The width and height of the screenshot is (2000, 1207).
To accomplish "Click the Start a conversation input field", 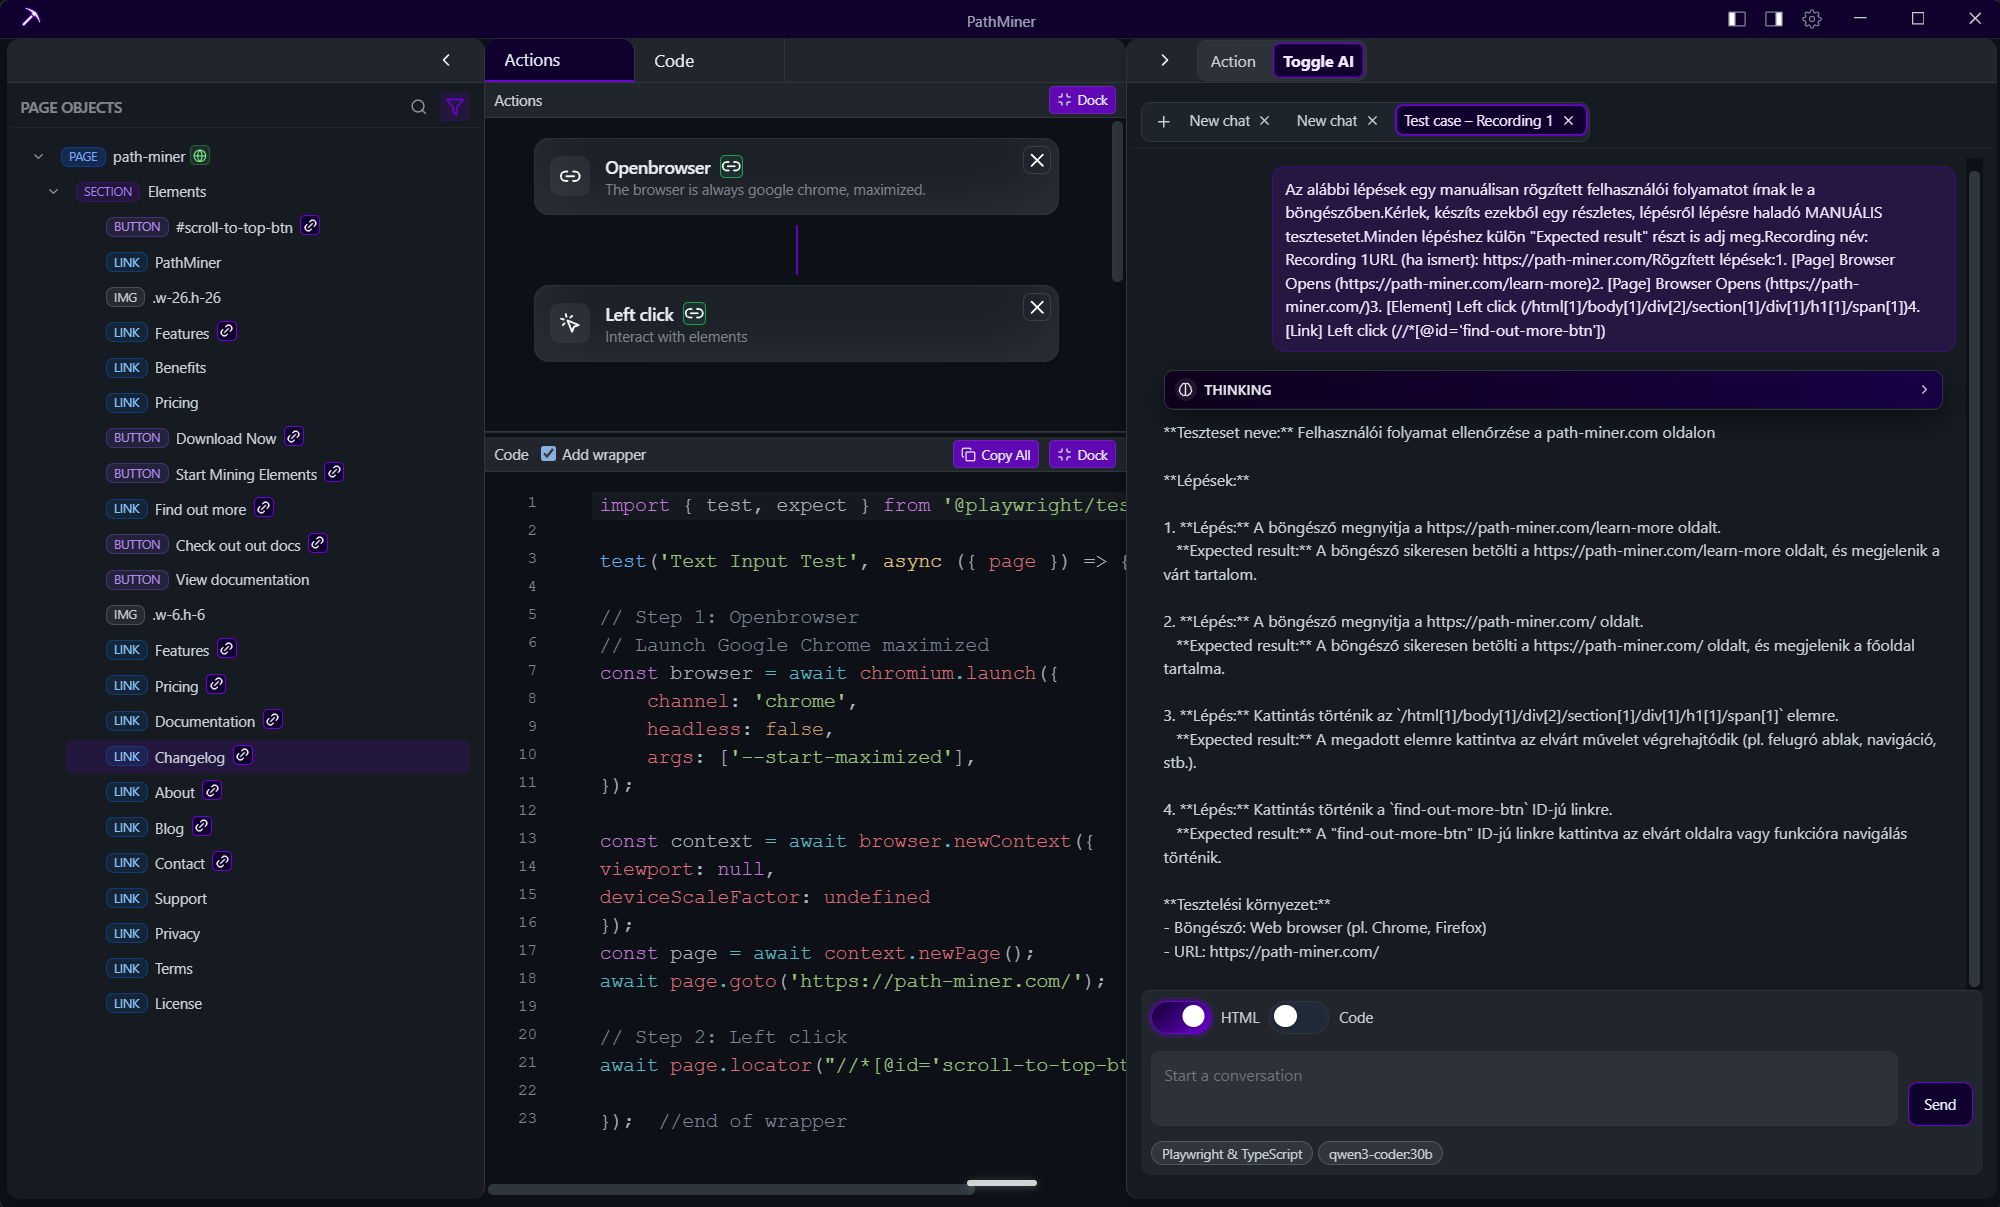I will pyautogui.click(x=1522, y=1088).
